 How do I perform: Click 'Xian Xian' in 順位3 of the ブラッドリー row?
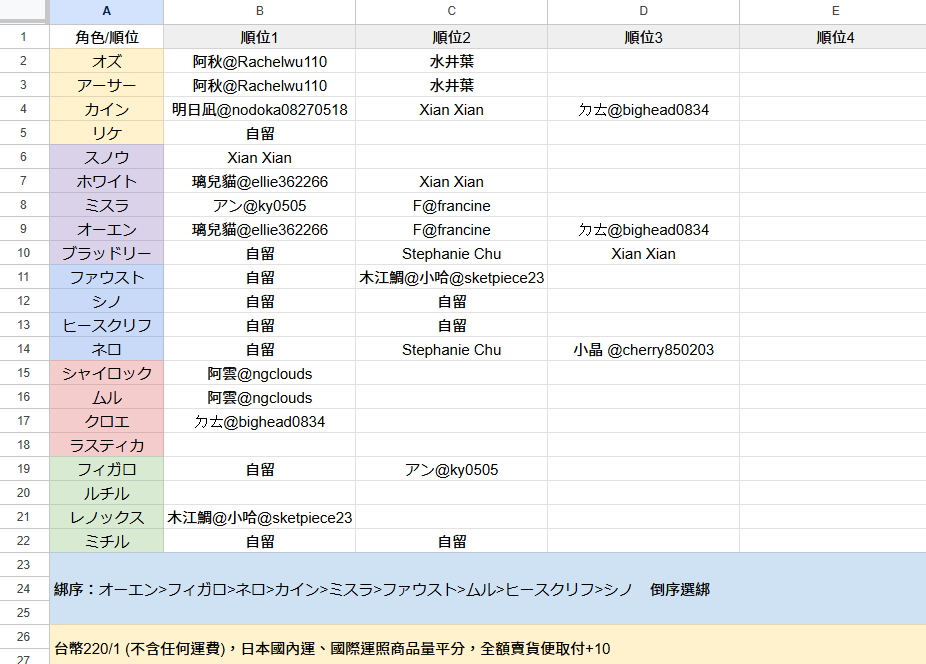pos(643,253)
